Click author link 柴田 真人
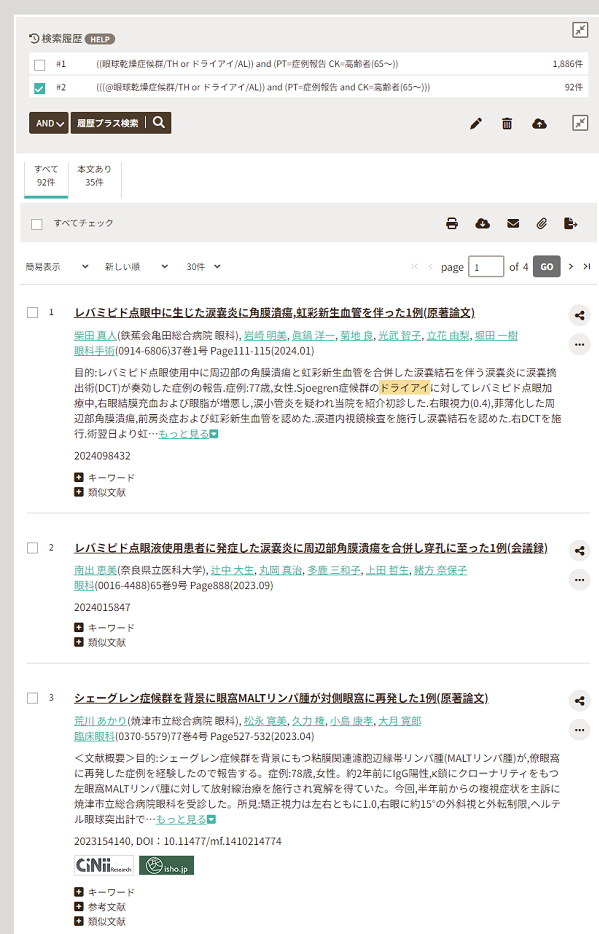 [95, 336]
